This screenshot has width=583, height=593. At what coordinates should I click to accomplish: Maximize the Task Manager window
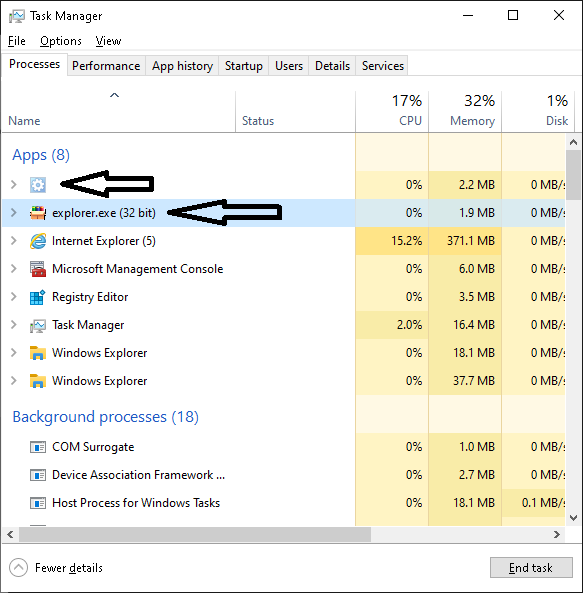513,16
